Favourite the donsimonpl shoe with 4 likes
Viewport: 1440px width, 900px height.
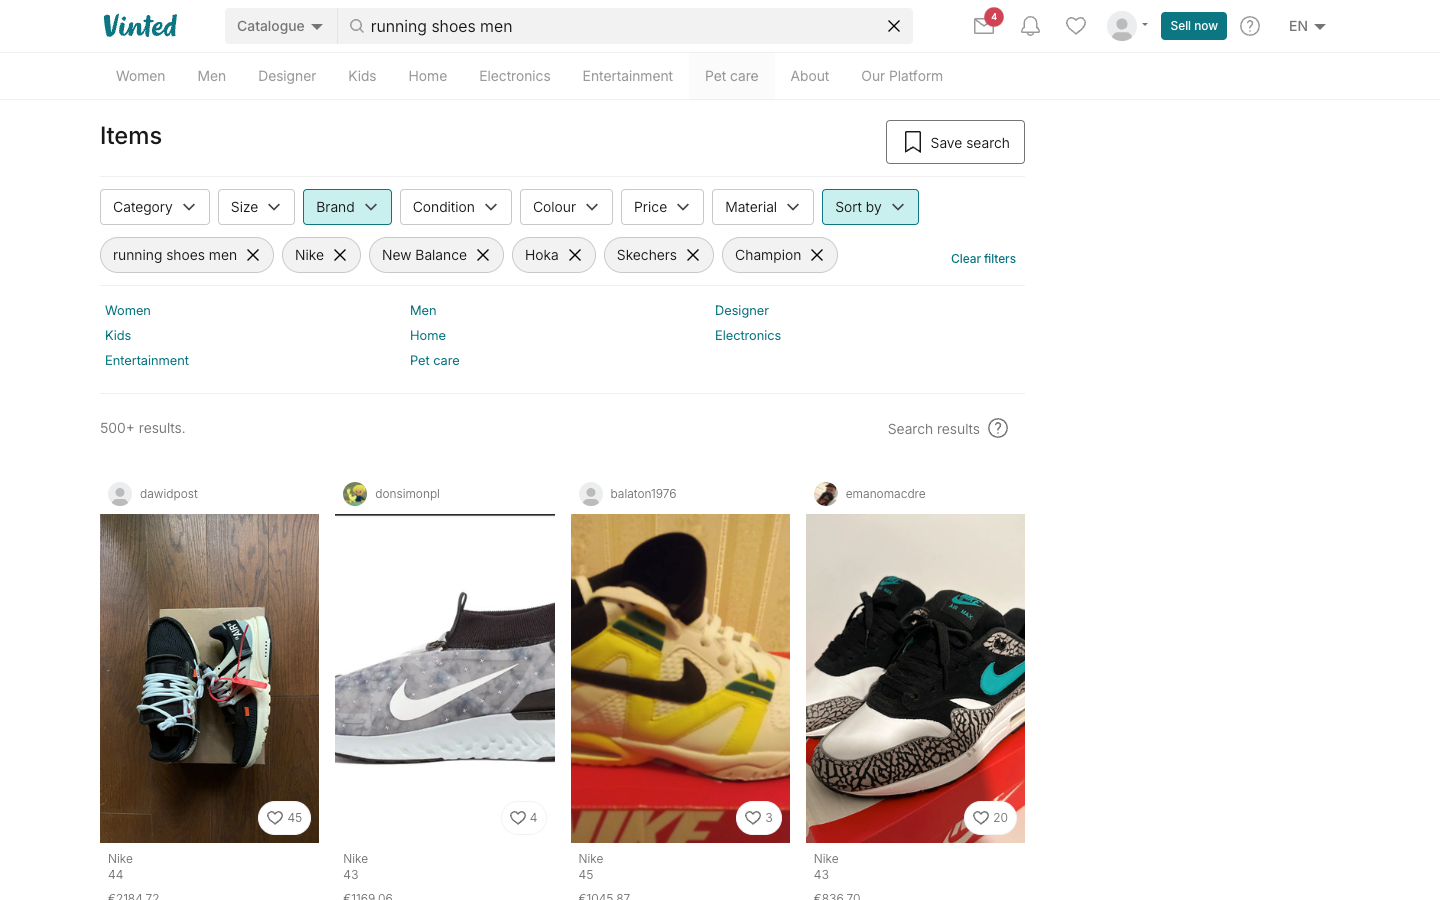point(524,818)
